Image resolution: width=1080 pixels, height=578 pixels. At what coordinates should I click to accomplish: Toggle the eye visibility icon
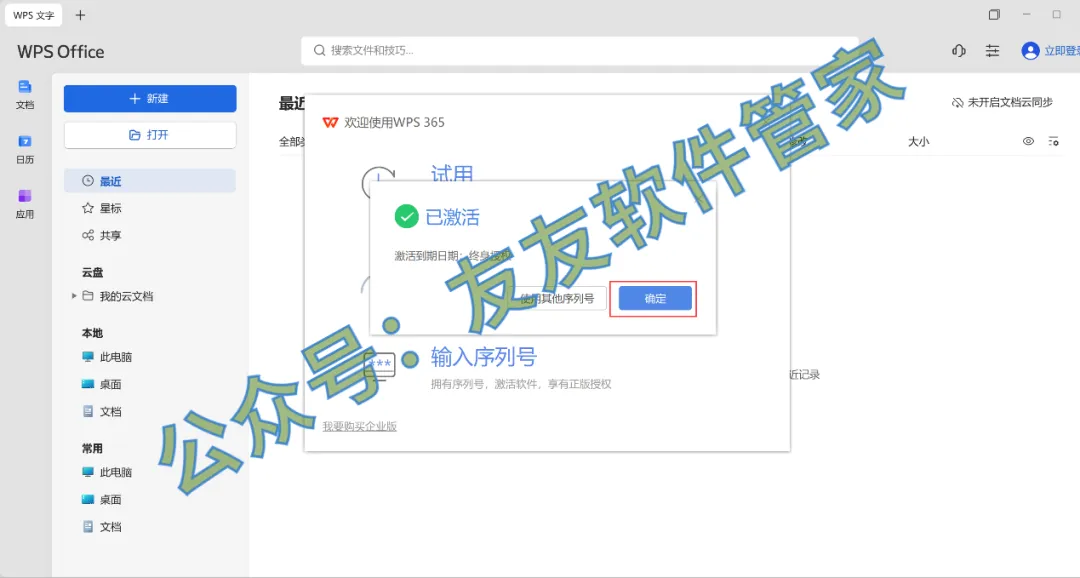[x=1028, y=141]
